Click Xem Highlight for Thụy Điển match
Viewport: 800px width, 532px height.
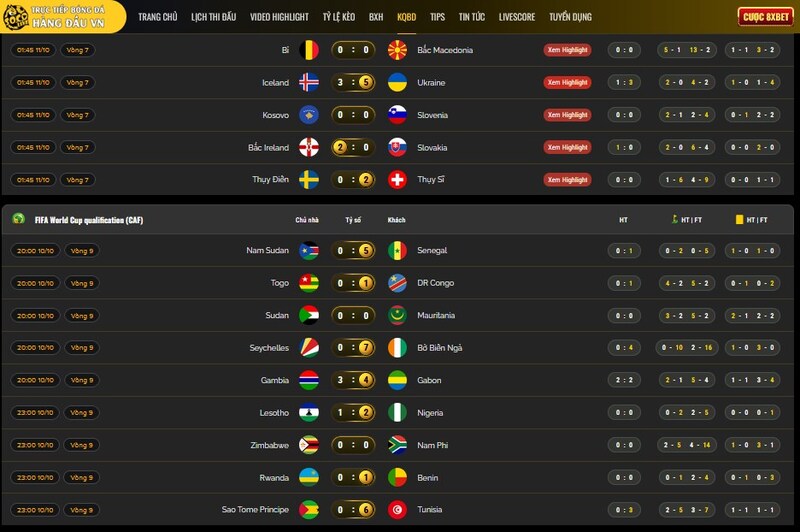(x=567, y=180)
